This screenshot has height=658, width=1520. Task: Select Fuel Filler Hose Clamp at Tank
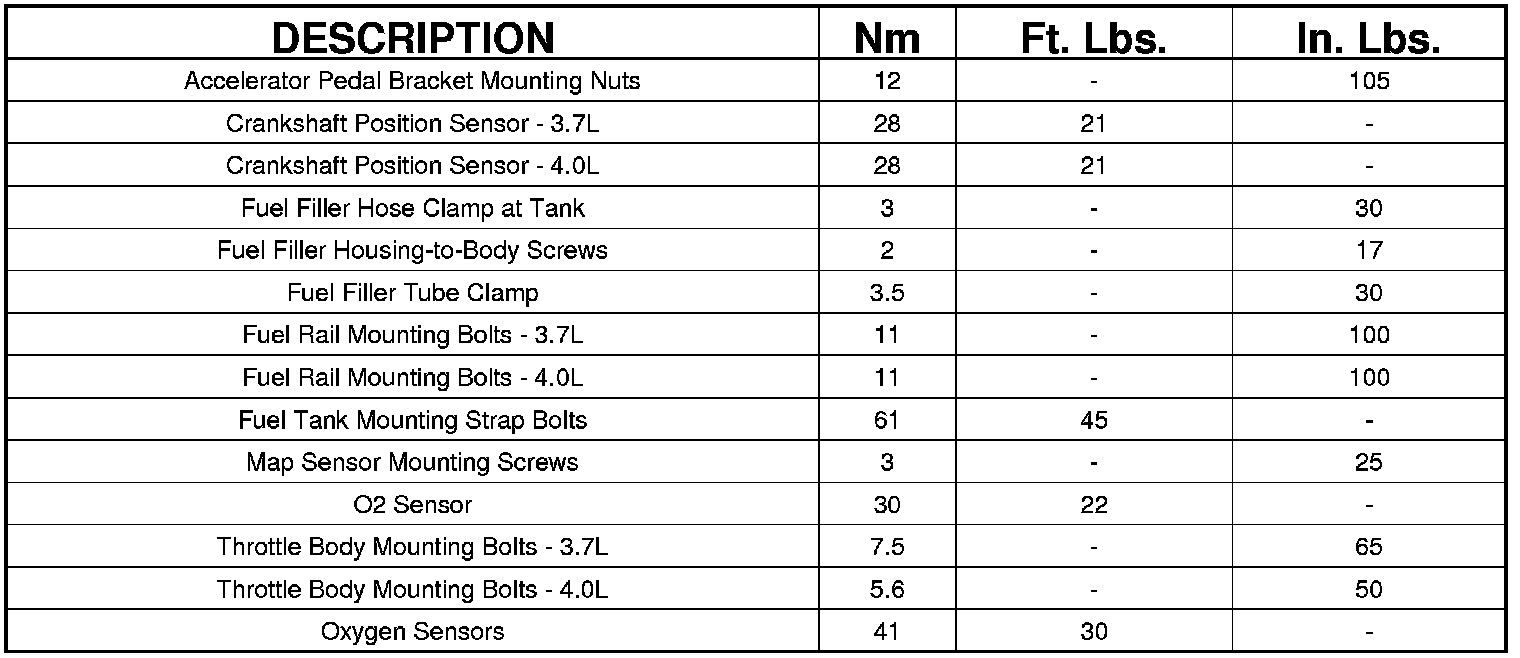(x=412, y=208)
